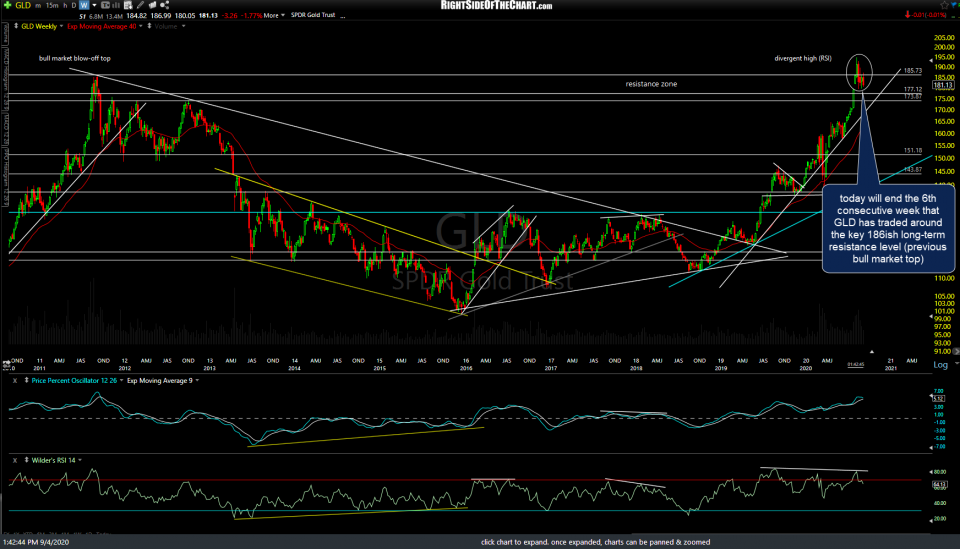
Task: Open the GLD Weekly plot dropdown
Action: pos(61,26)
